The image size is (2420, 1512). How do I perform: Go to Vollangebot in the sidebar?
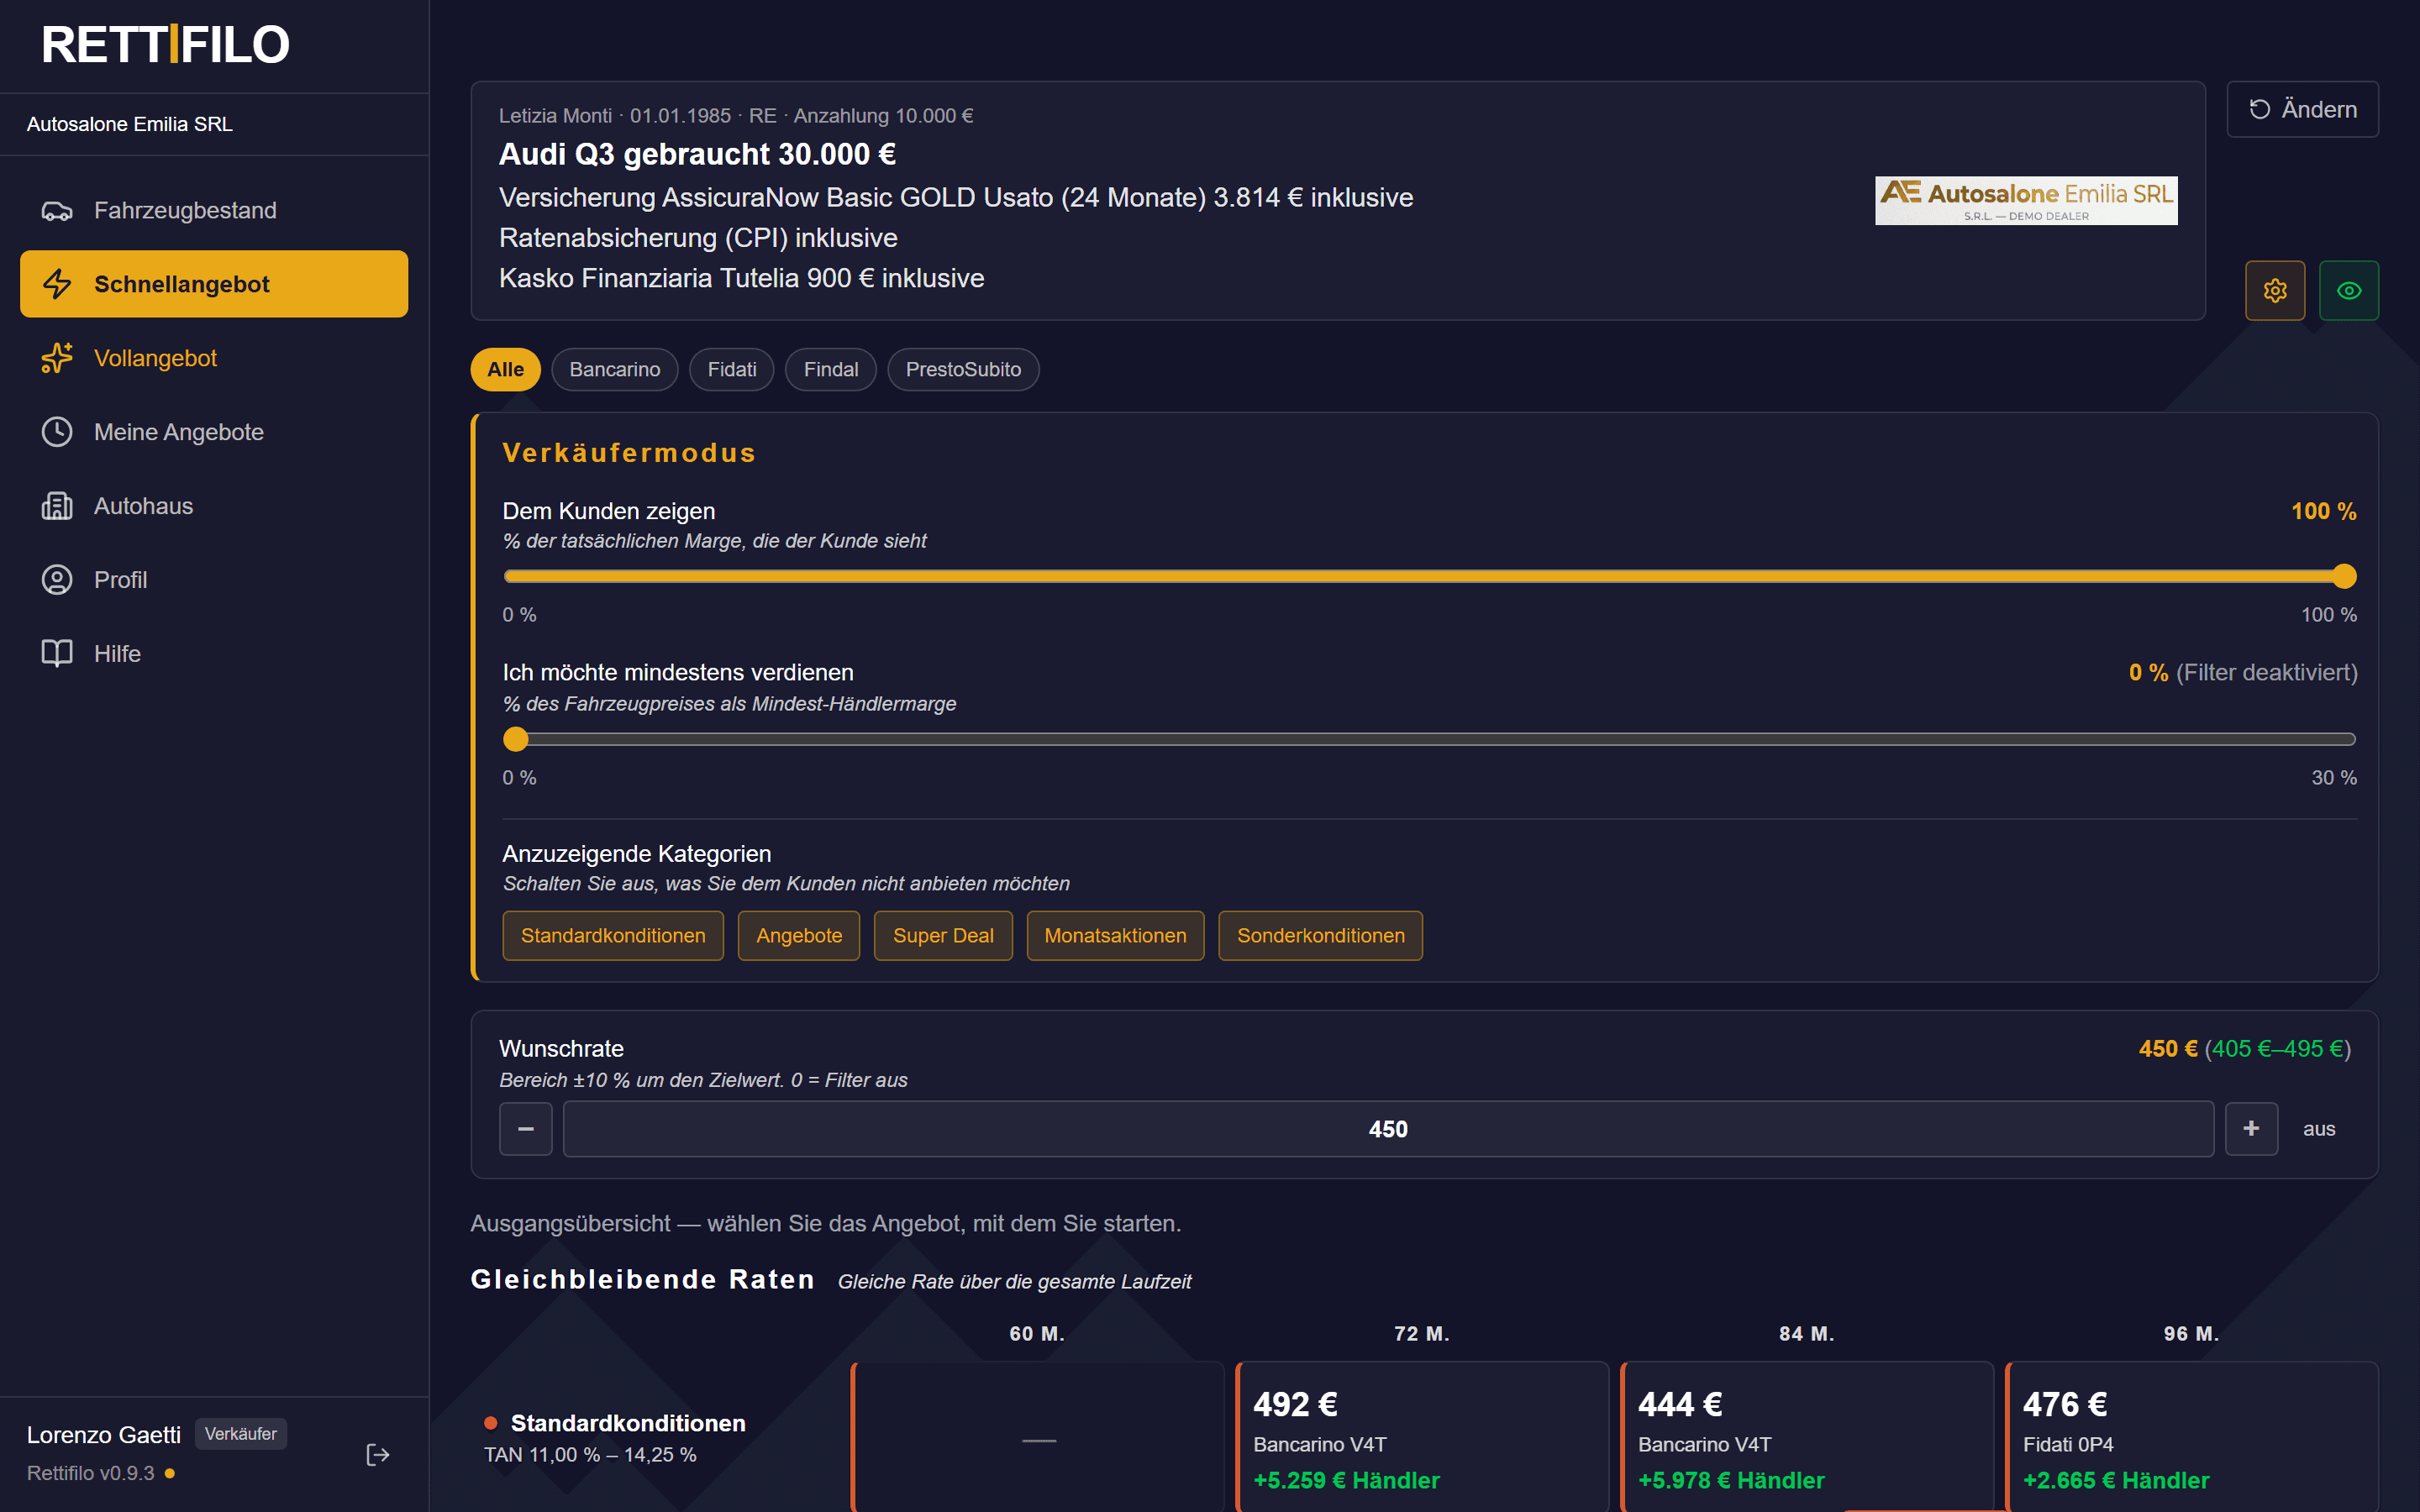coord(214,358)
